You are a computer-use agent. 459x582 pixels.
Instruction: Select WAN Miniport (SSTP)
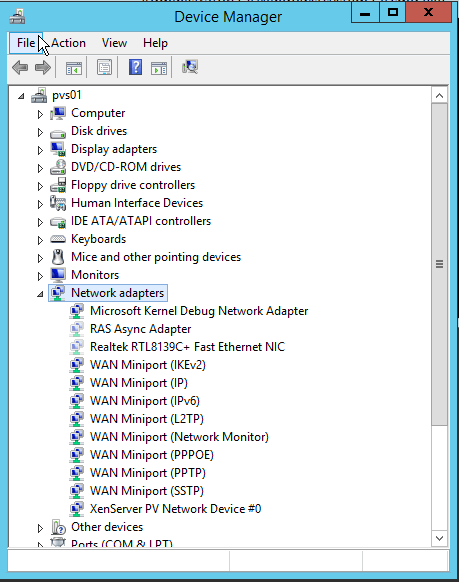tap(147, 491)
